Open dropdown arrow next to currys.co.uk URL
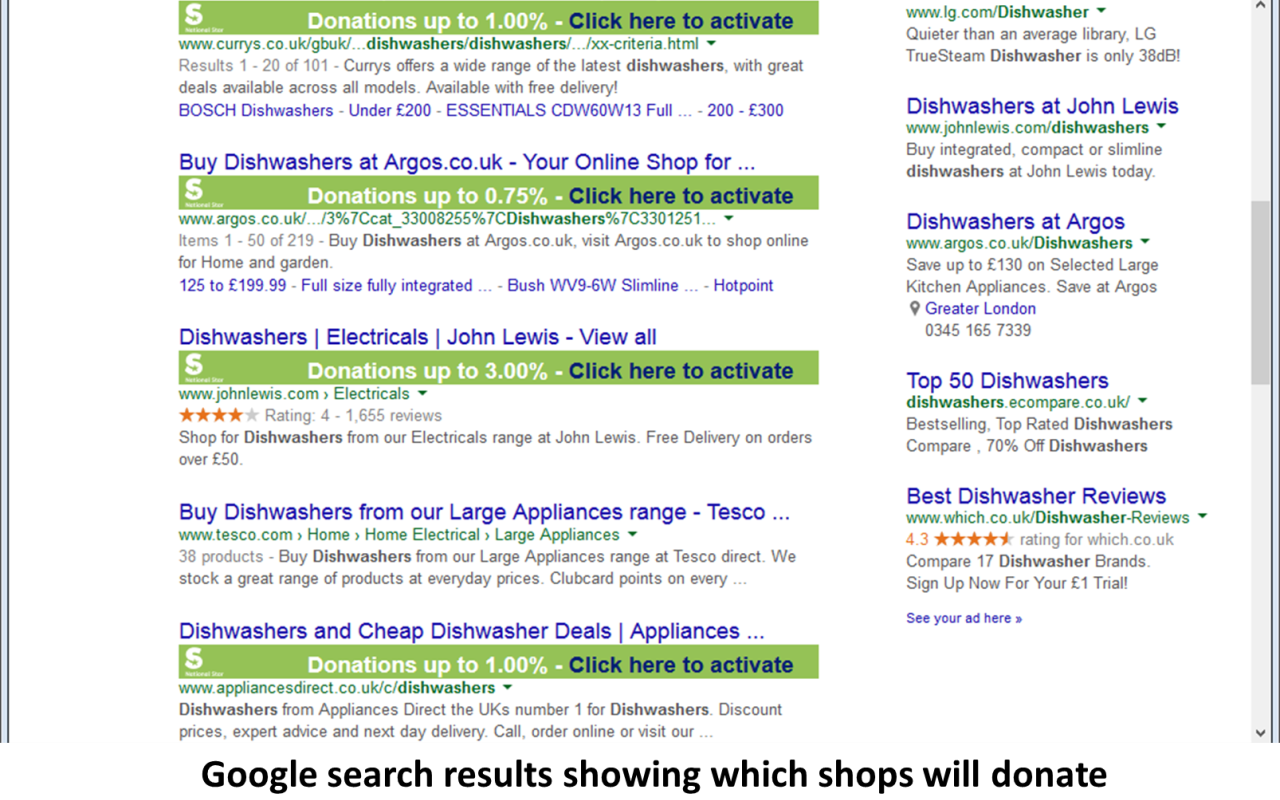This screenshot has height=800, width=1280. click(x=711, y=44)
